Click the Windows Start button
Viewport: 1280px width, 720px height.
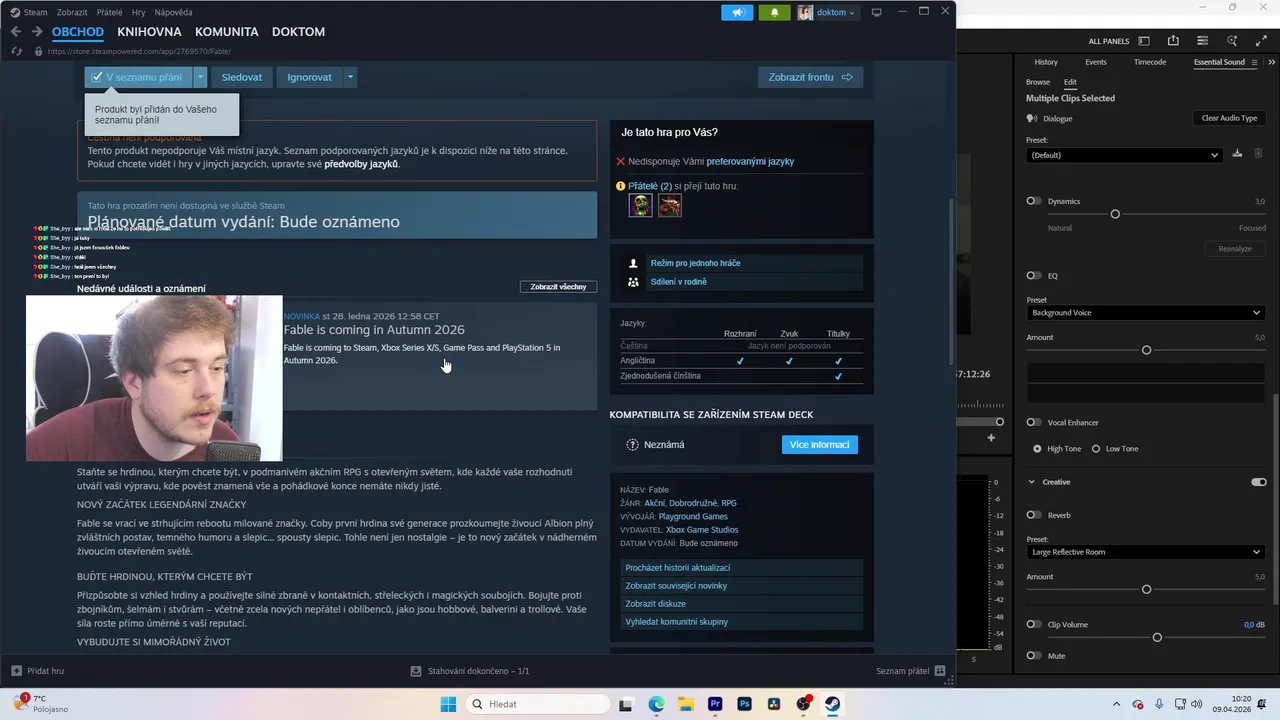[x=448, y=704]
